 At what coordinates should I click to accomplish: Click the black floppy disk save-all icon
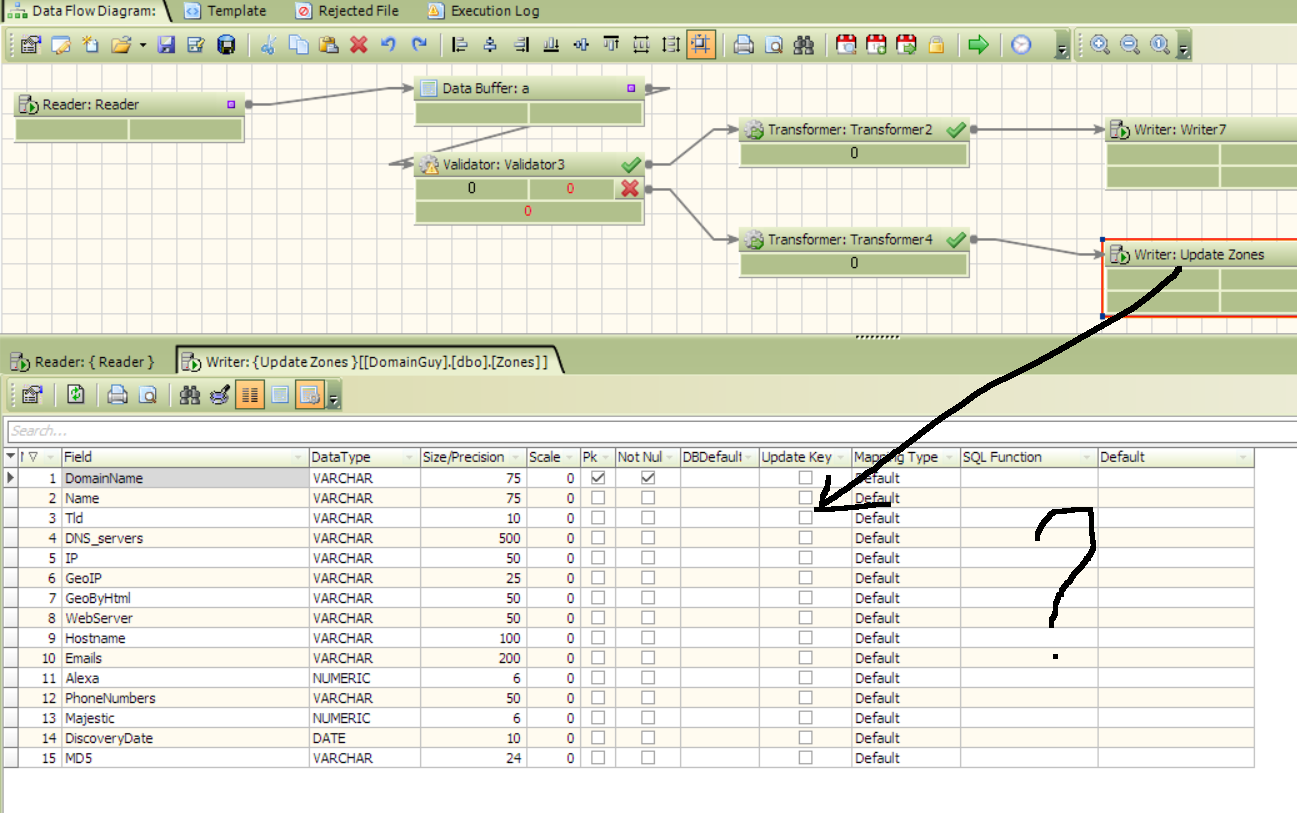tap(227, 45)
